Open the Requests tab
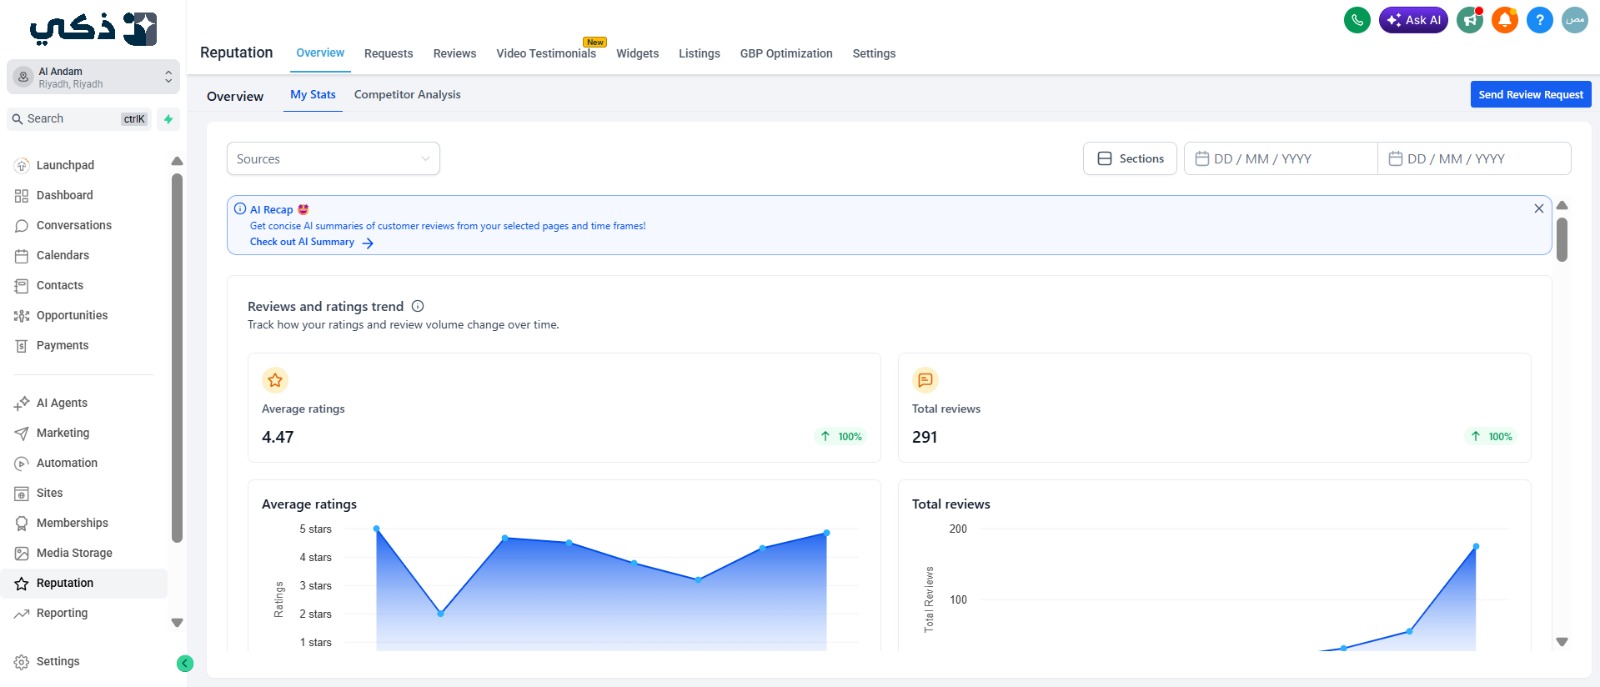This screenshot has width=1600, height=687. click(388, 54)
